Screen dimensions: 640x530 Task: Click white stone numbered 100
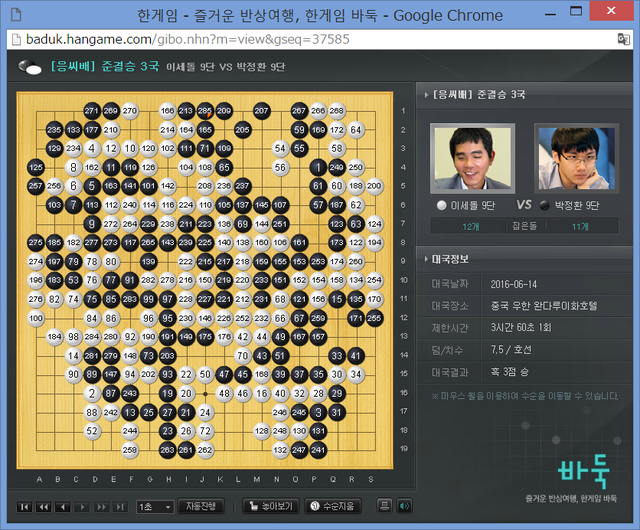point(36,318)
